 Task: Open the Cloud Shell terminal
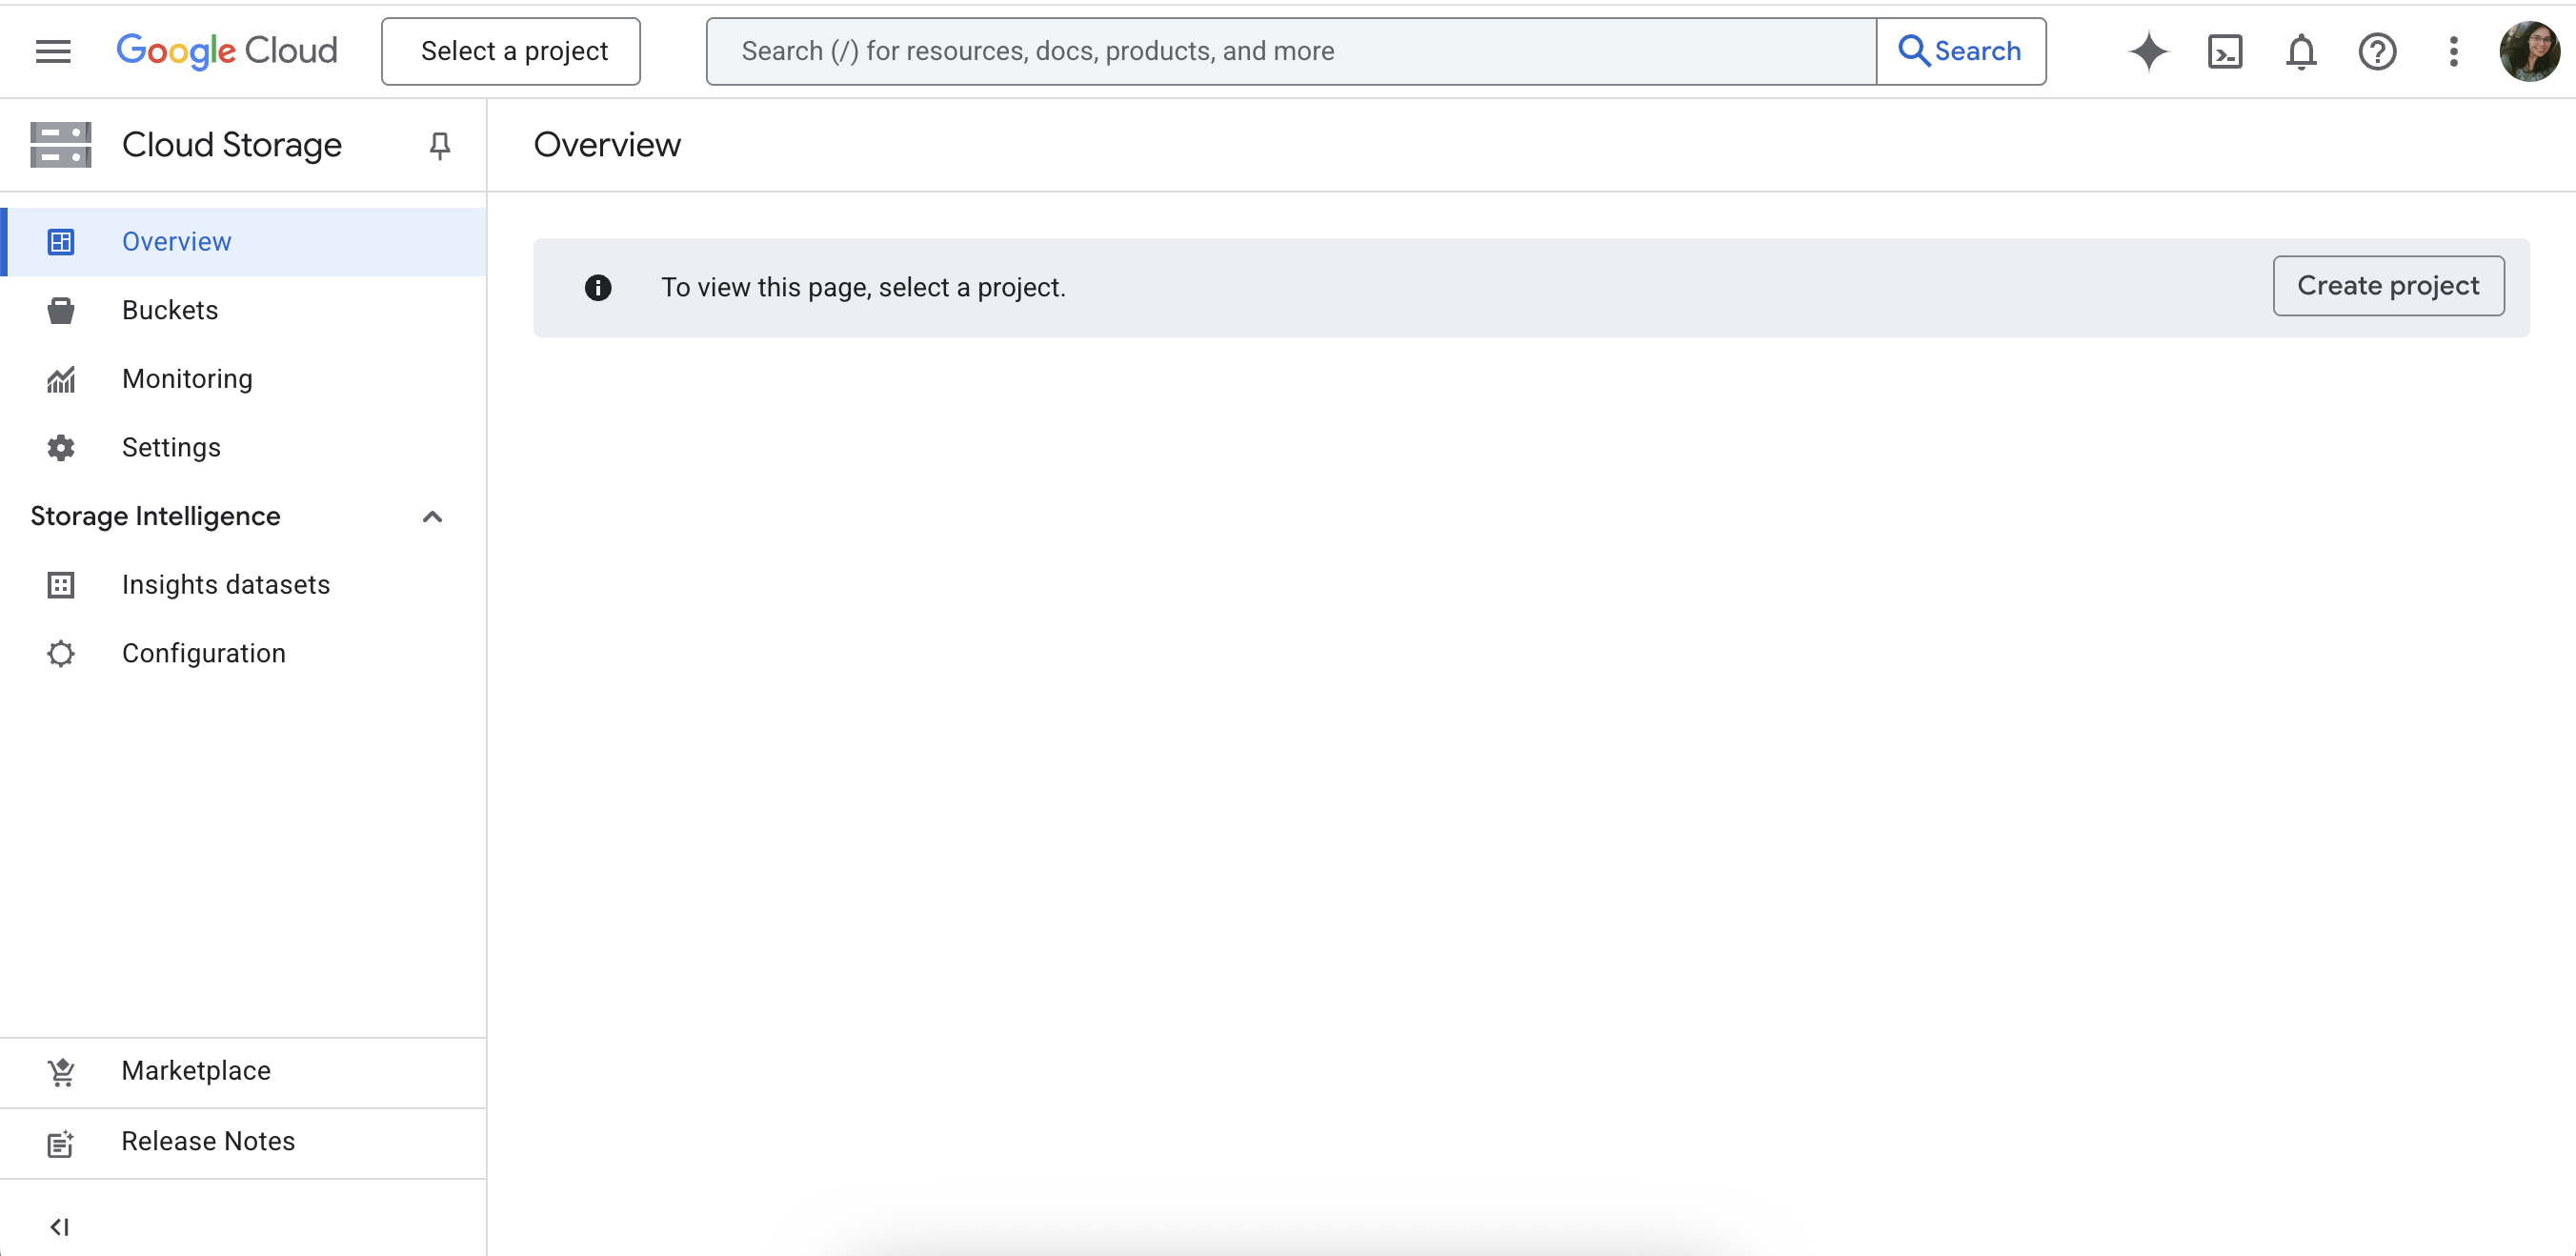pyautogui.click(x=2224, y=51)
